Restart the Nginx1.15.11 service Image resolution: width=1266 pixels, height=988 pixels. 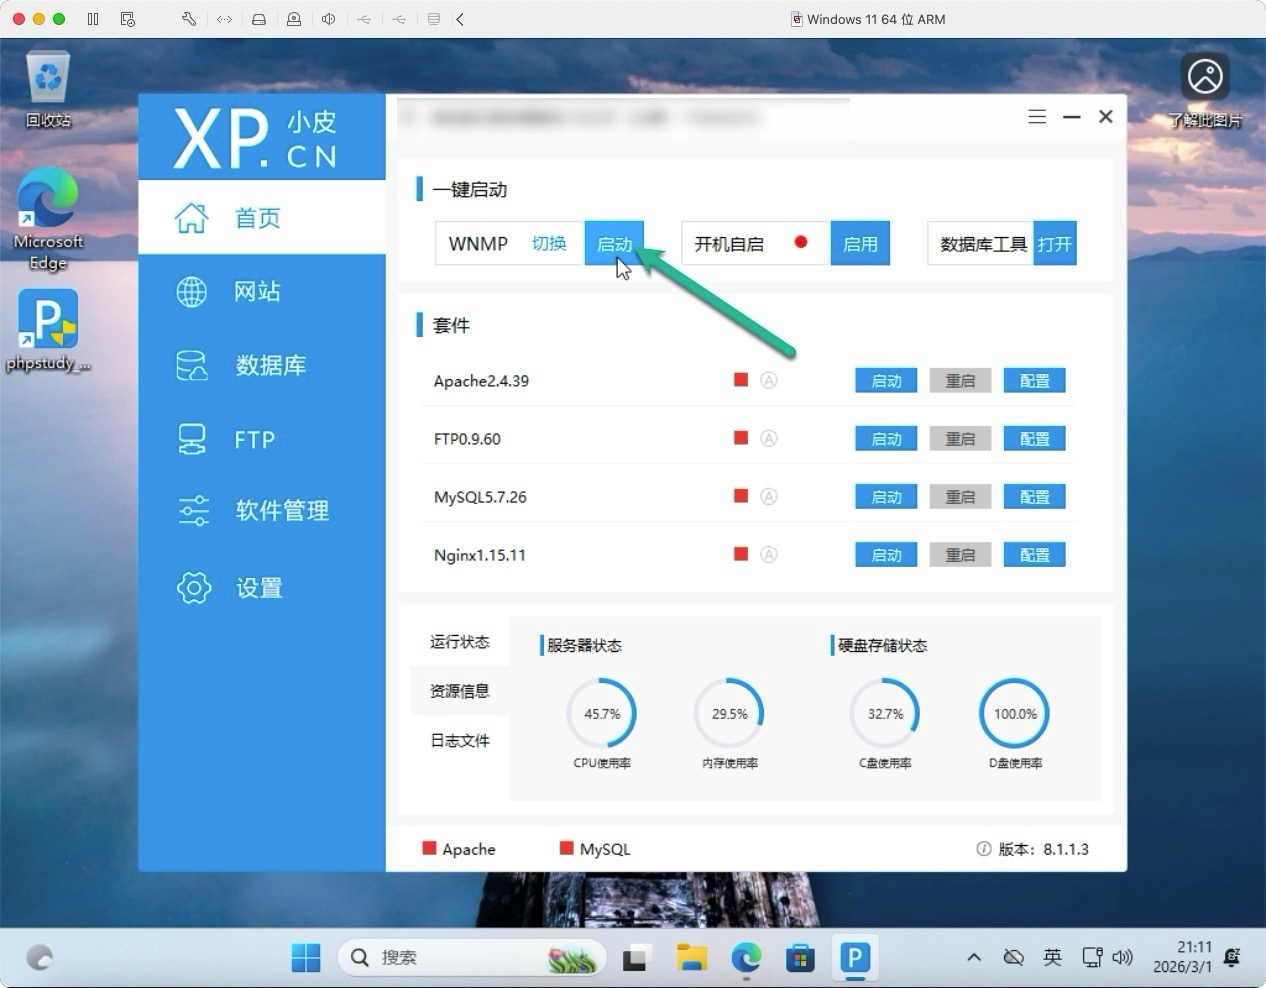pyautogui.click(x=960, y=554)
